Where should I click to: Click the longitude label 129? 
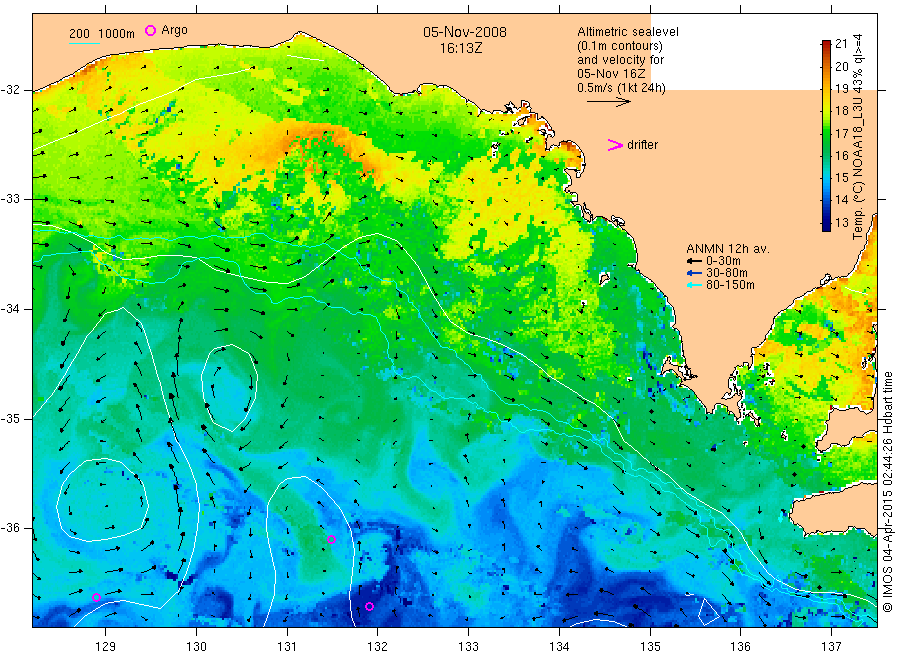coord(106,647)
